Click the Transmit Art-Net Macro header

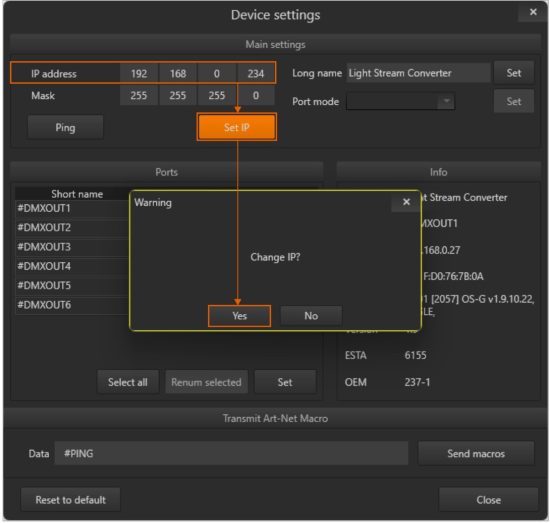pos(275,418)
